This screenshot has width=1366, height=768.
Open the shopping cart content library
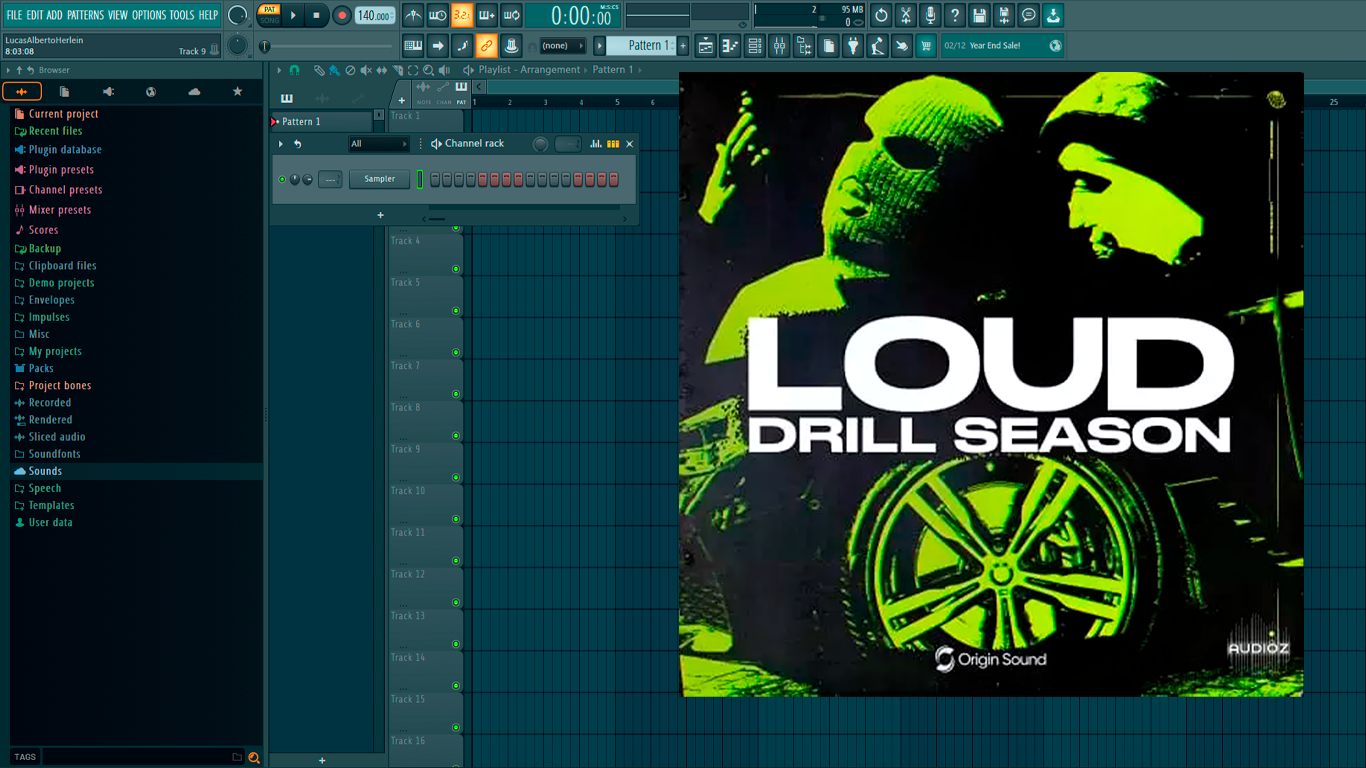click(x=926, y=45)
